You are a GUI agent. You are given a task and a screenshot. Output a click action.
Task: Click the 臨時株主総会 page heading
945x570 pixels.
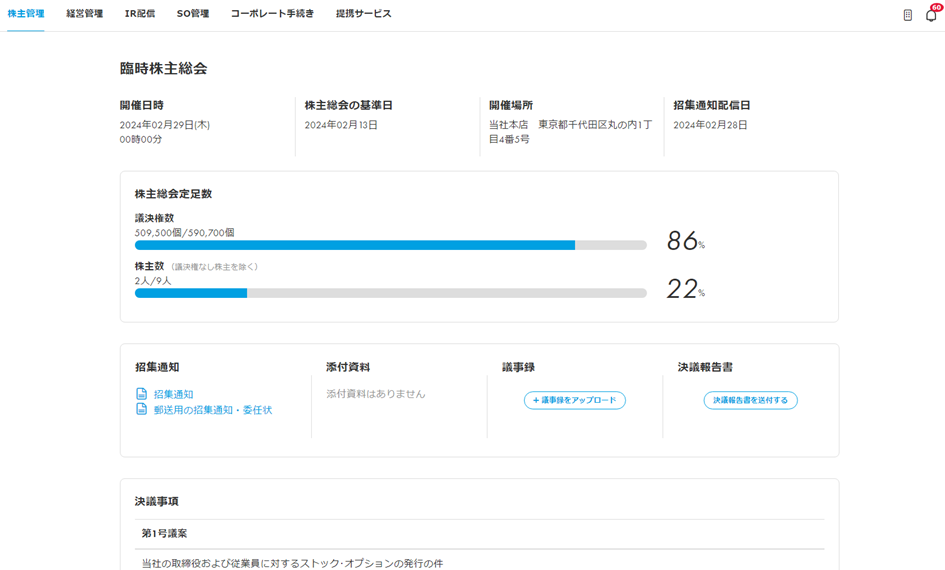(163, 69)
